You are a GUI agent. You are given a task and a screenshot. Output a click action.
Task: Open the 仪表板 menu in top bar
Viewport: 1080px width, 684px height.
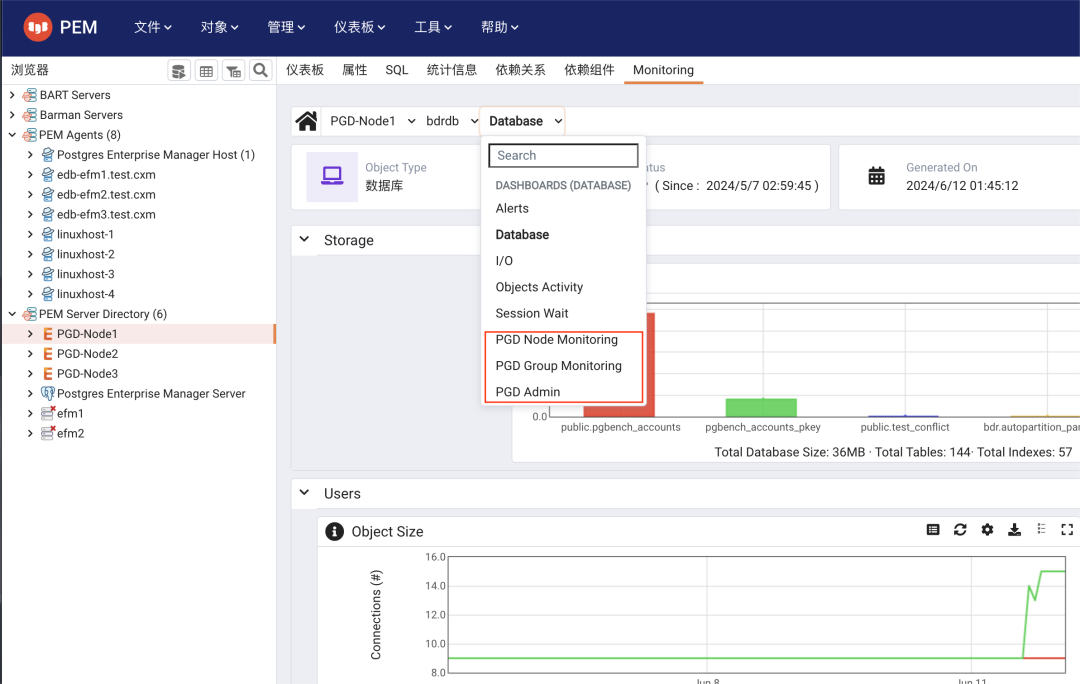pos(360,27)
